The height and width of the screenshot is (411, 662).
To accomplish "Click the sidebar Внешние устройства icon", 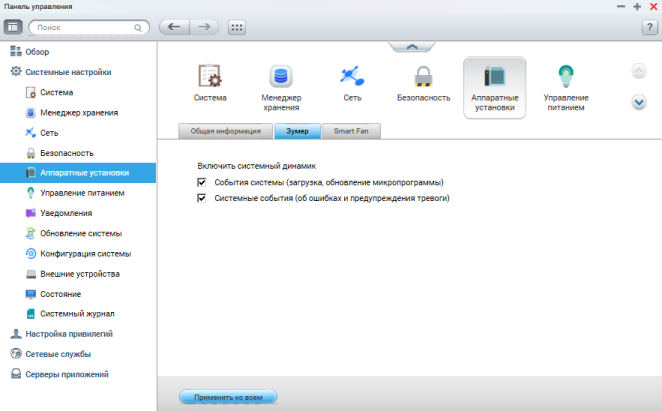I will point(30,274).
